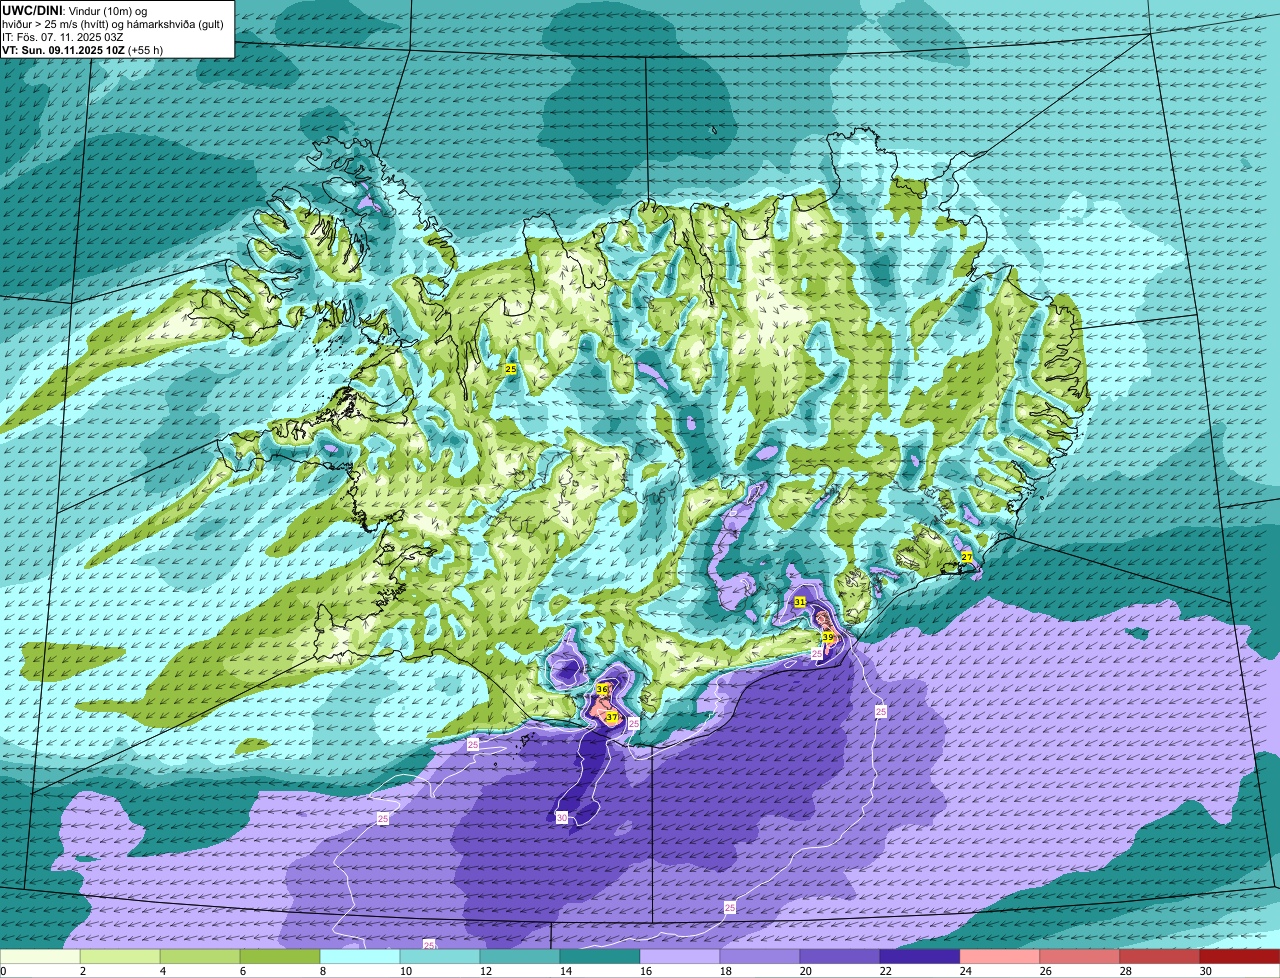This screenshot has width=1280, height=978.
Task: Select the legend swatch between 8 and 10
Action: point(360,957)
